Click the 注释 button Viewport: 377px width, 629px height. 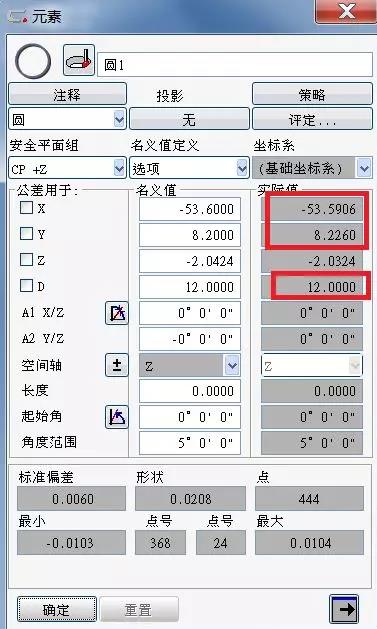click(x=67, y=94)
